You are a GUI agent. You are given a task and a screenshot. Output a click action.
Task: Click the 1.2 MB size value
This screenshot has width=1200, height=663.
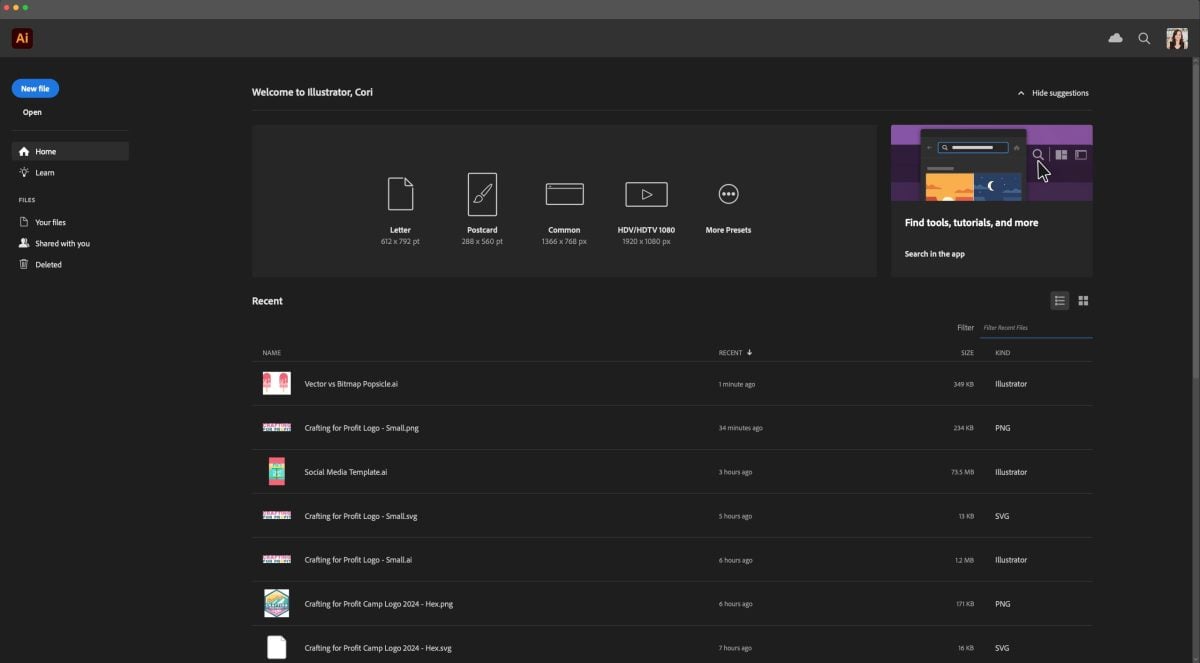[x=964, y=560]
